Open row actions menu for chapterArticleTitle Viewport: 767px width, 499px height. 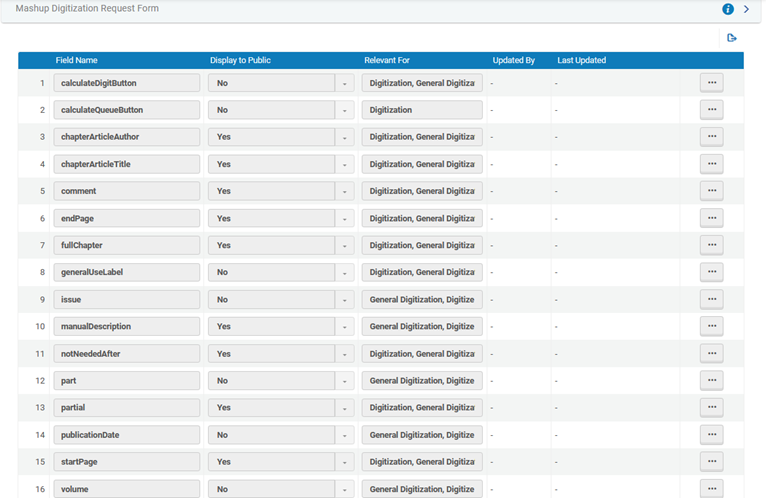pos(712,164)
